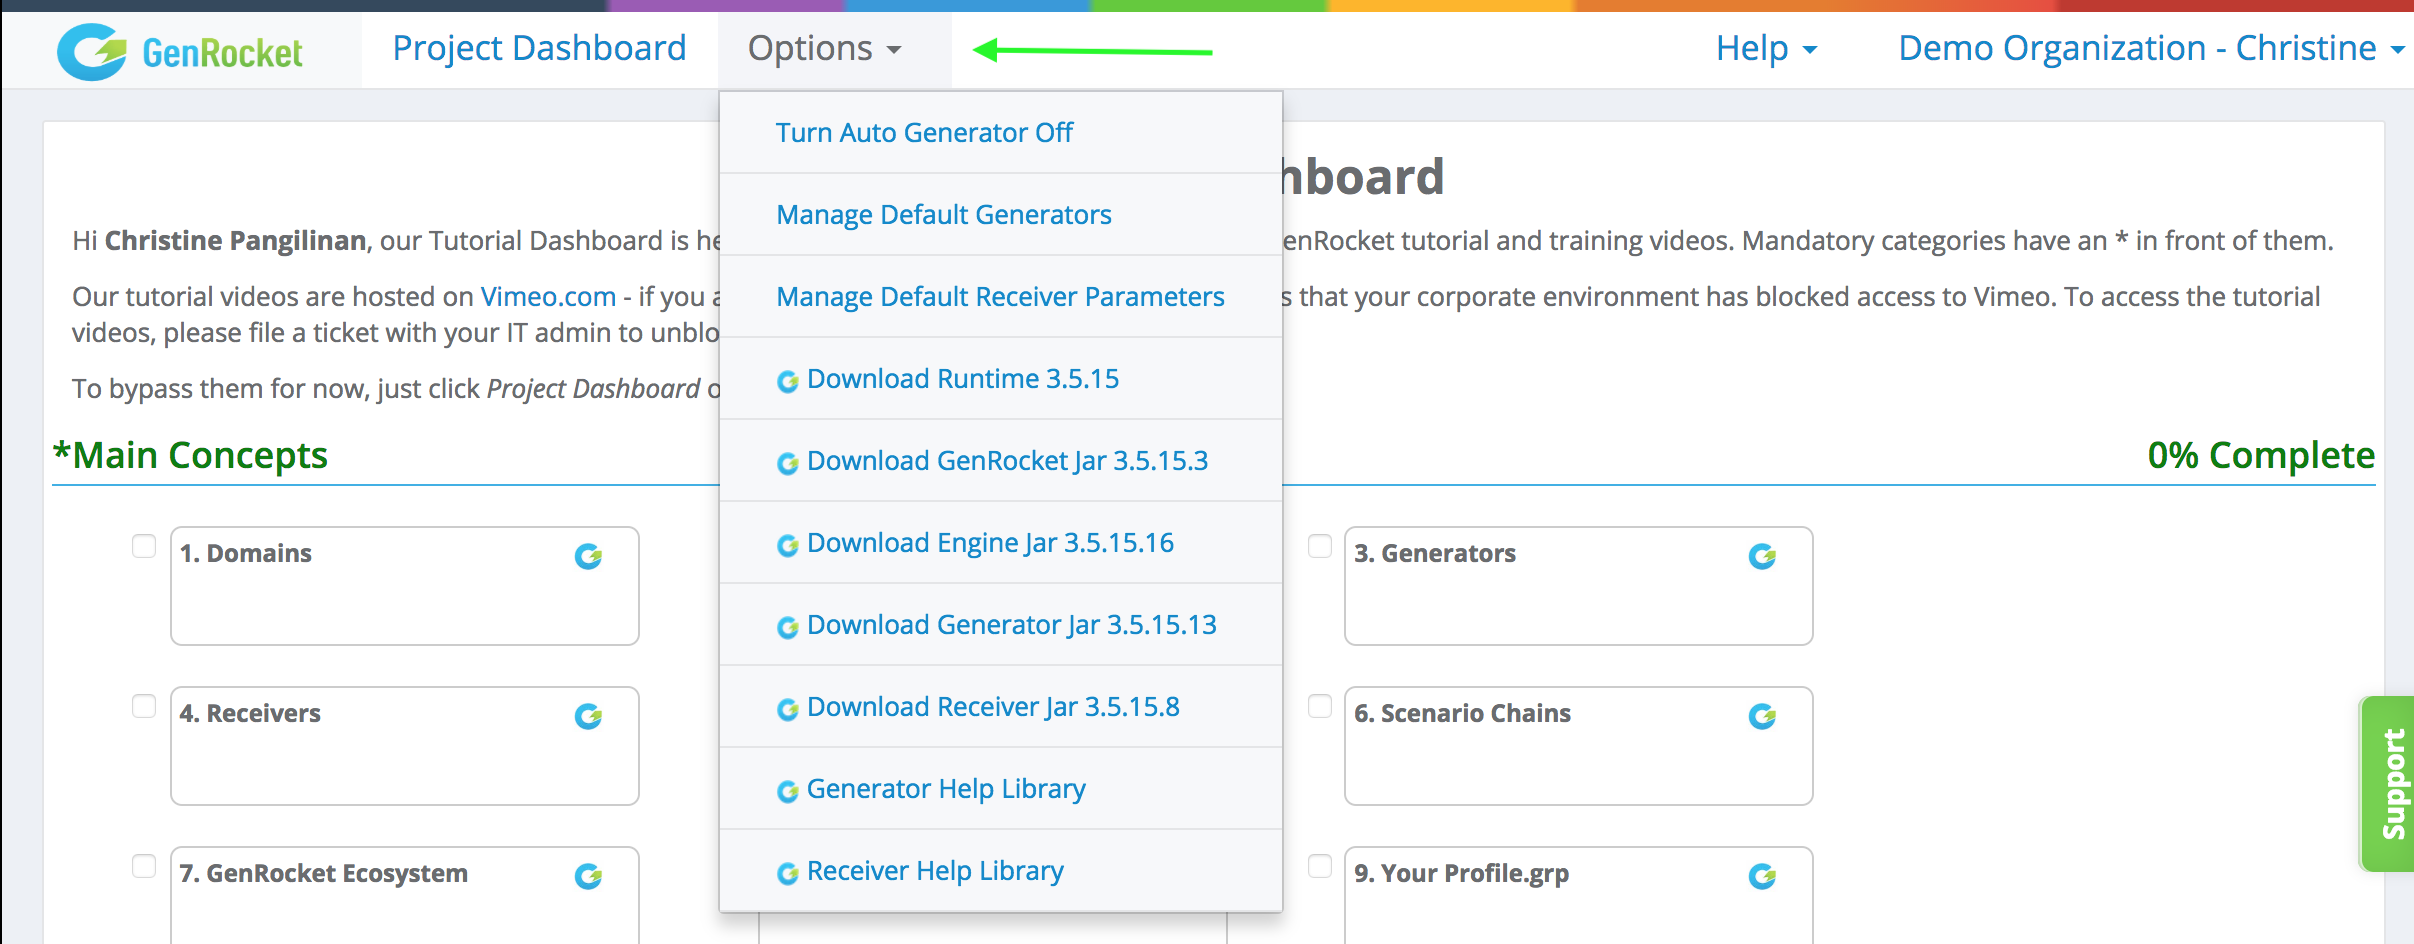Click the GenRocket logo

tap(180, 52)
